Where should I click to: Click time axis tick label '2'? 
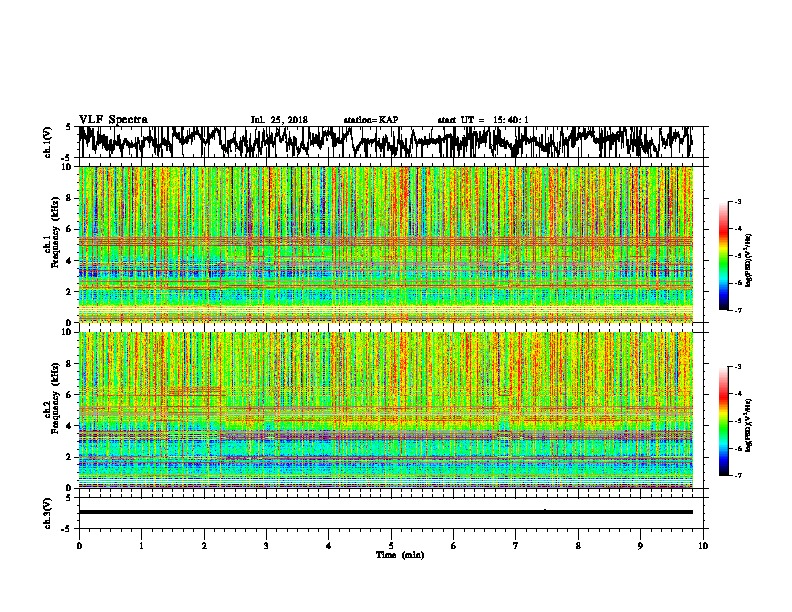[x=204, y=546]
